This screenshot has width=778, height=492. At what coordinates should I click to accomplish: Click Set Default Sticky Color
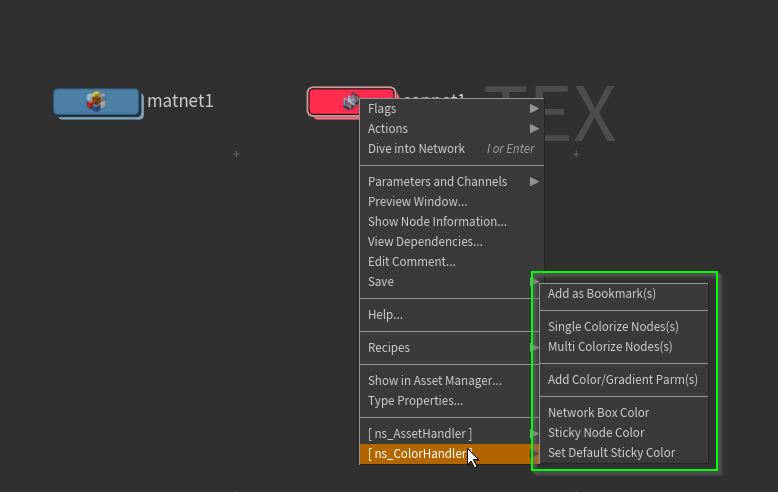click(x=611, y=453)
